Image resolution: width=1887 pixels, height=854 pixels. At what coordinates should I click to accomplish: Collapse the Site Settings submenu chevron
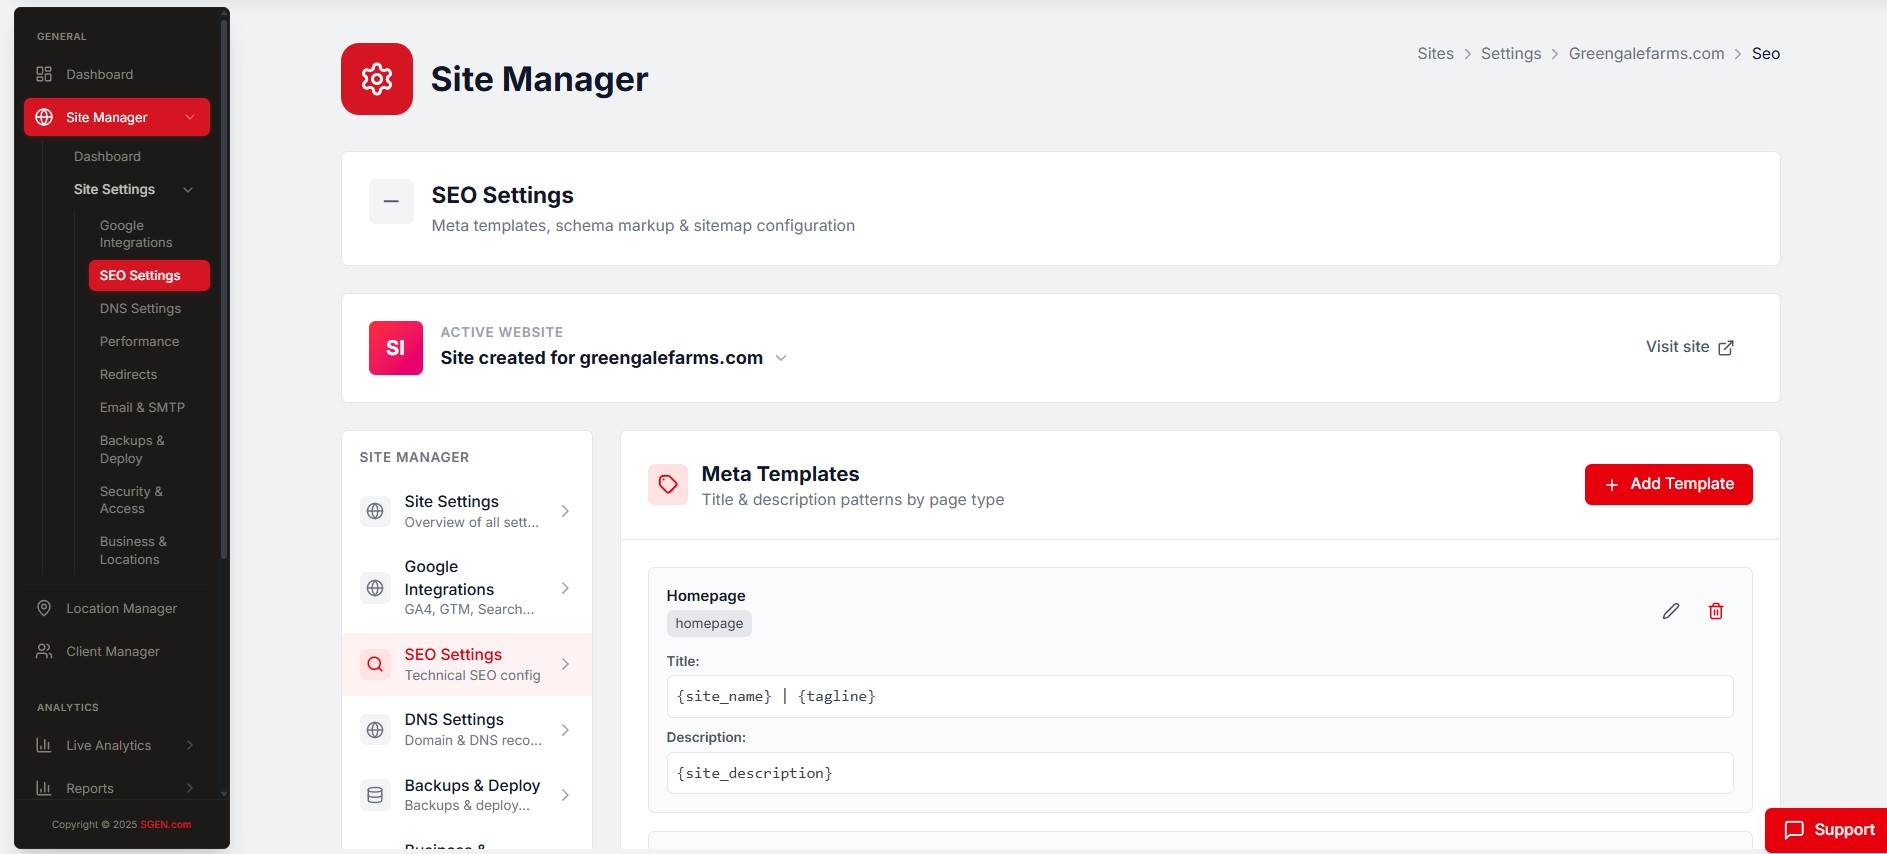point(188,190)
